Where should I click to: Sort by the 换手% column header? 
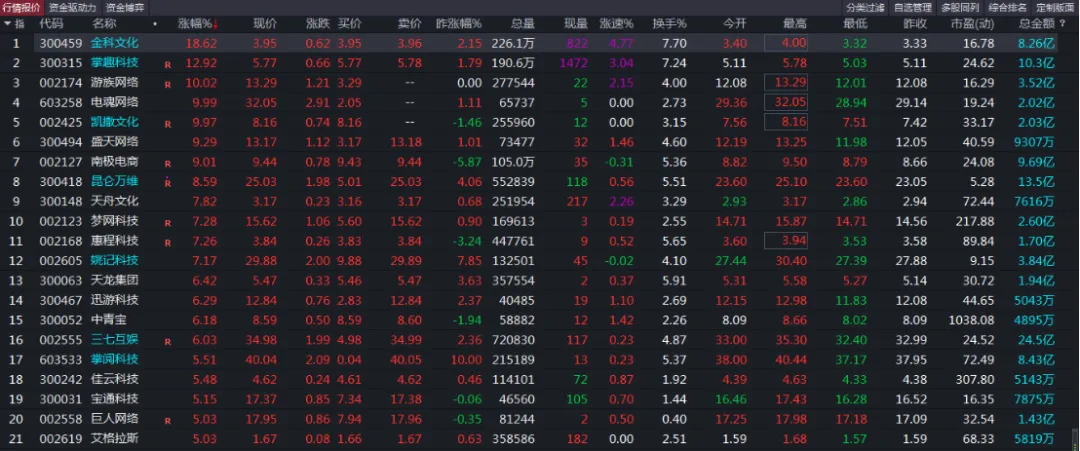[x=669, y=23]
